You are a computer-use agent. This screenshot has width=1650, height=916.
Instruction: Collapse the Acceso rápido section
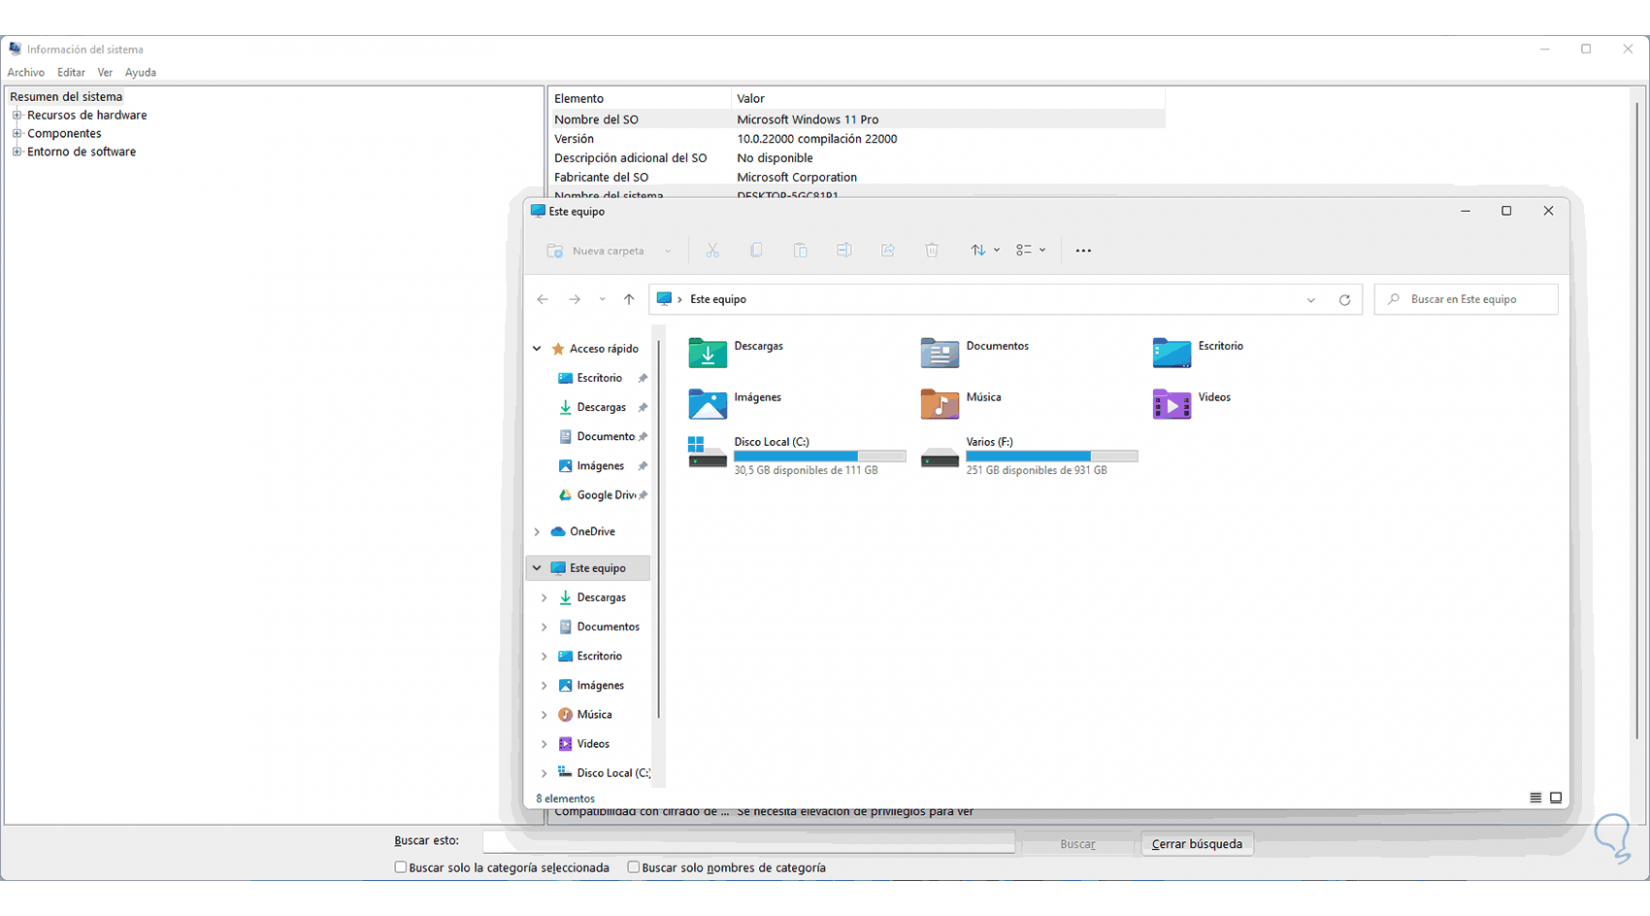pyautogui.click(x=537, y=349)
